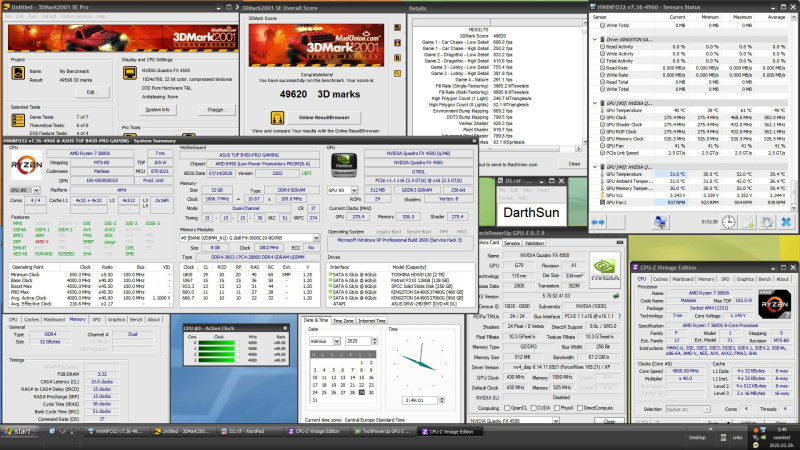Enable the PhysX checkbox in GPU-Z
The height and width of the screenshot is (450, 800).
556,408
